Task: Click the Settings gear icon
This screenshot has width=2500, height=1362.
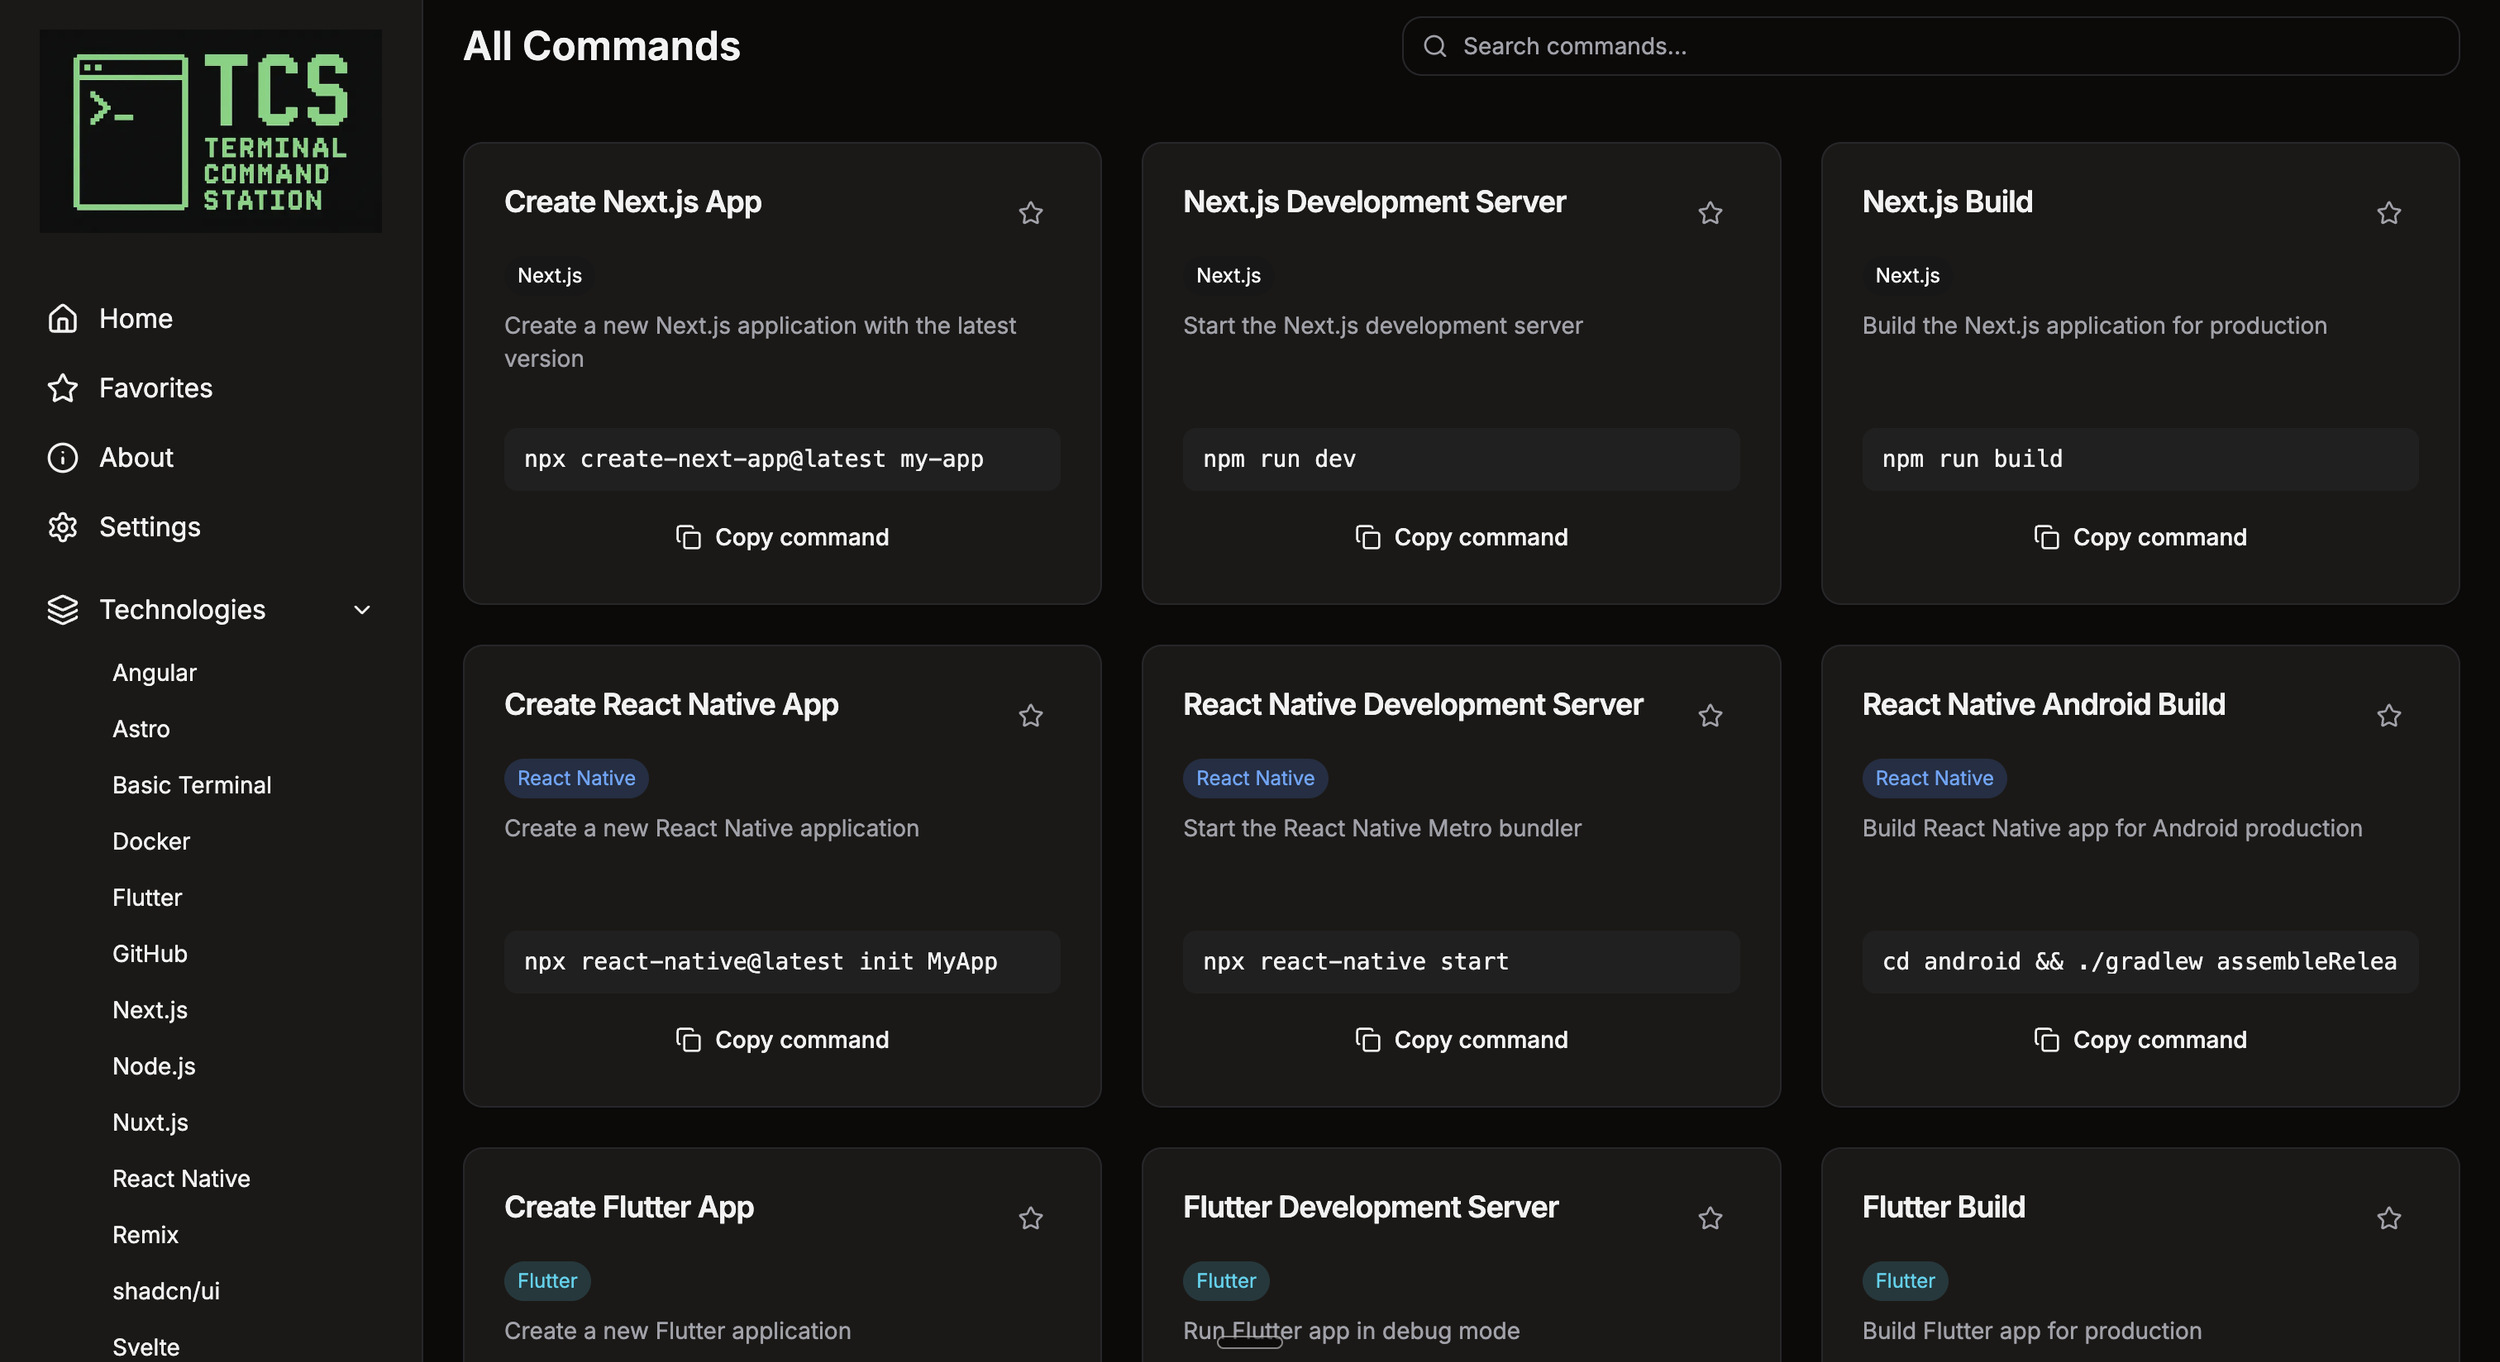Action: pos(63,527)
